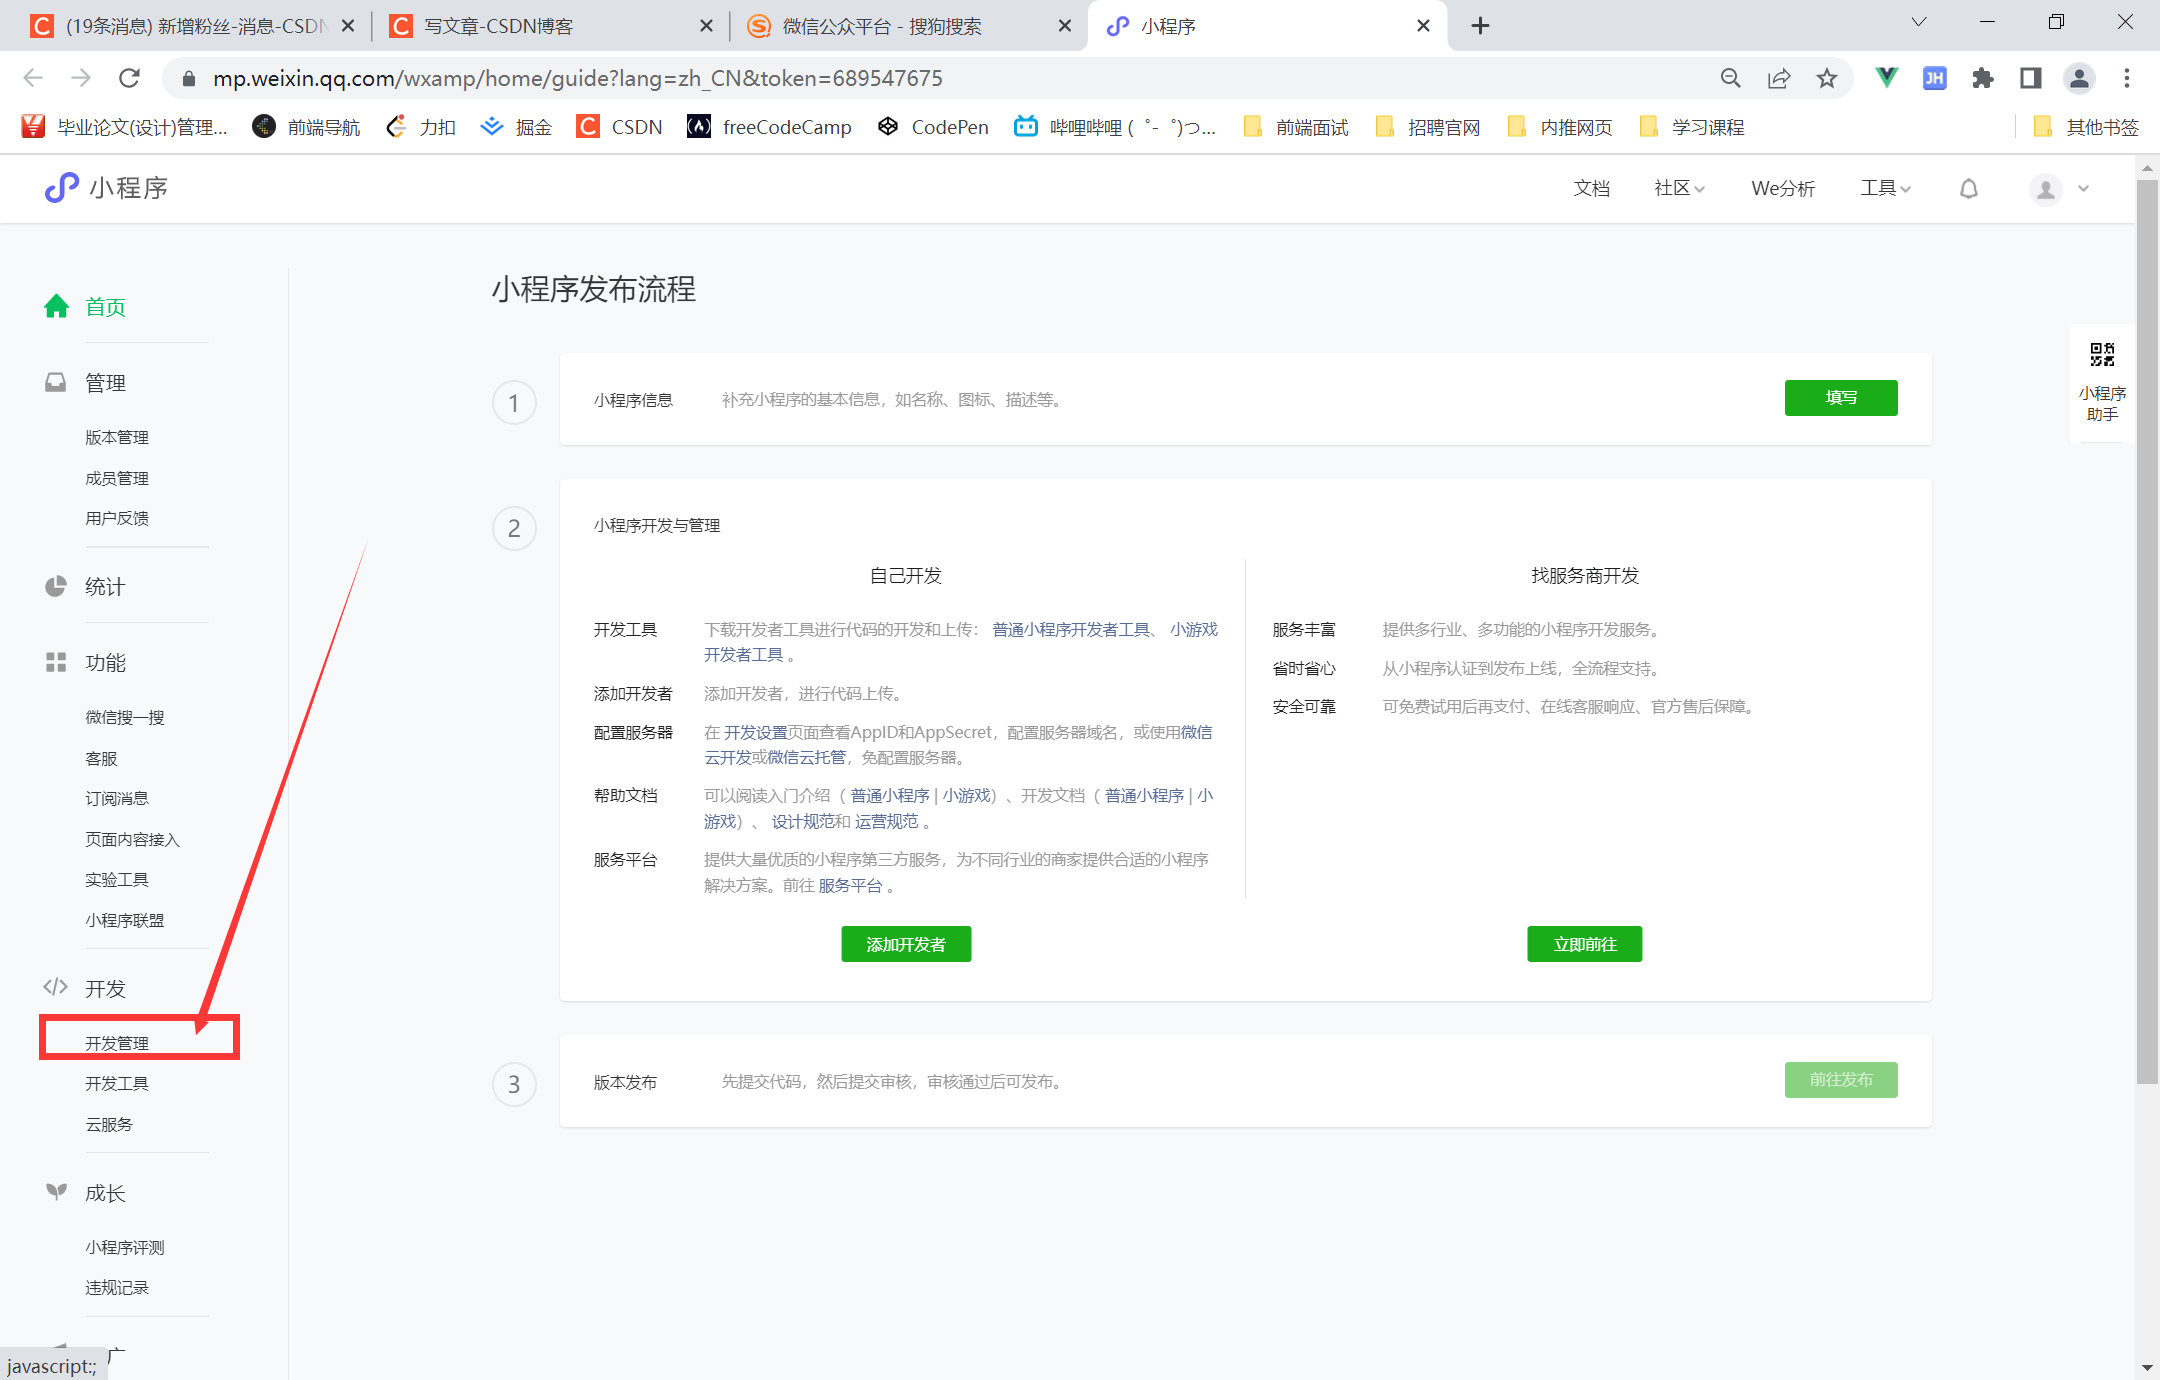Click the user avatar in page header
Viewport: 2160px width, 1380px height.
[2046, 188]
